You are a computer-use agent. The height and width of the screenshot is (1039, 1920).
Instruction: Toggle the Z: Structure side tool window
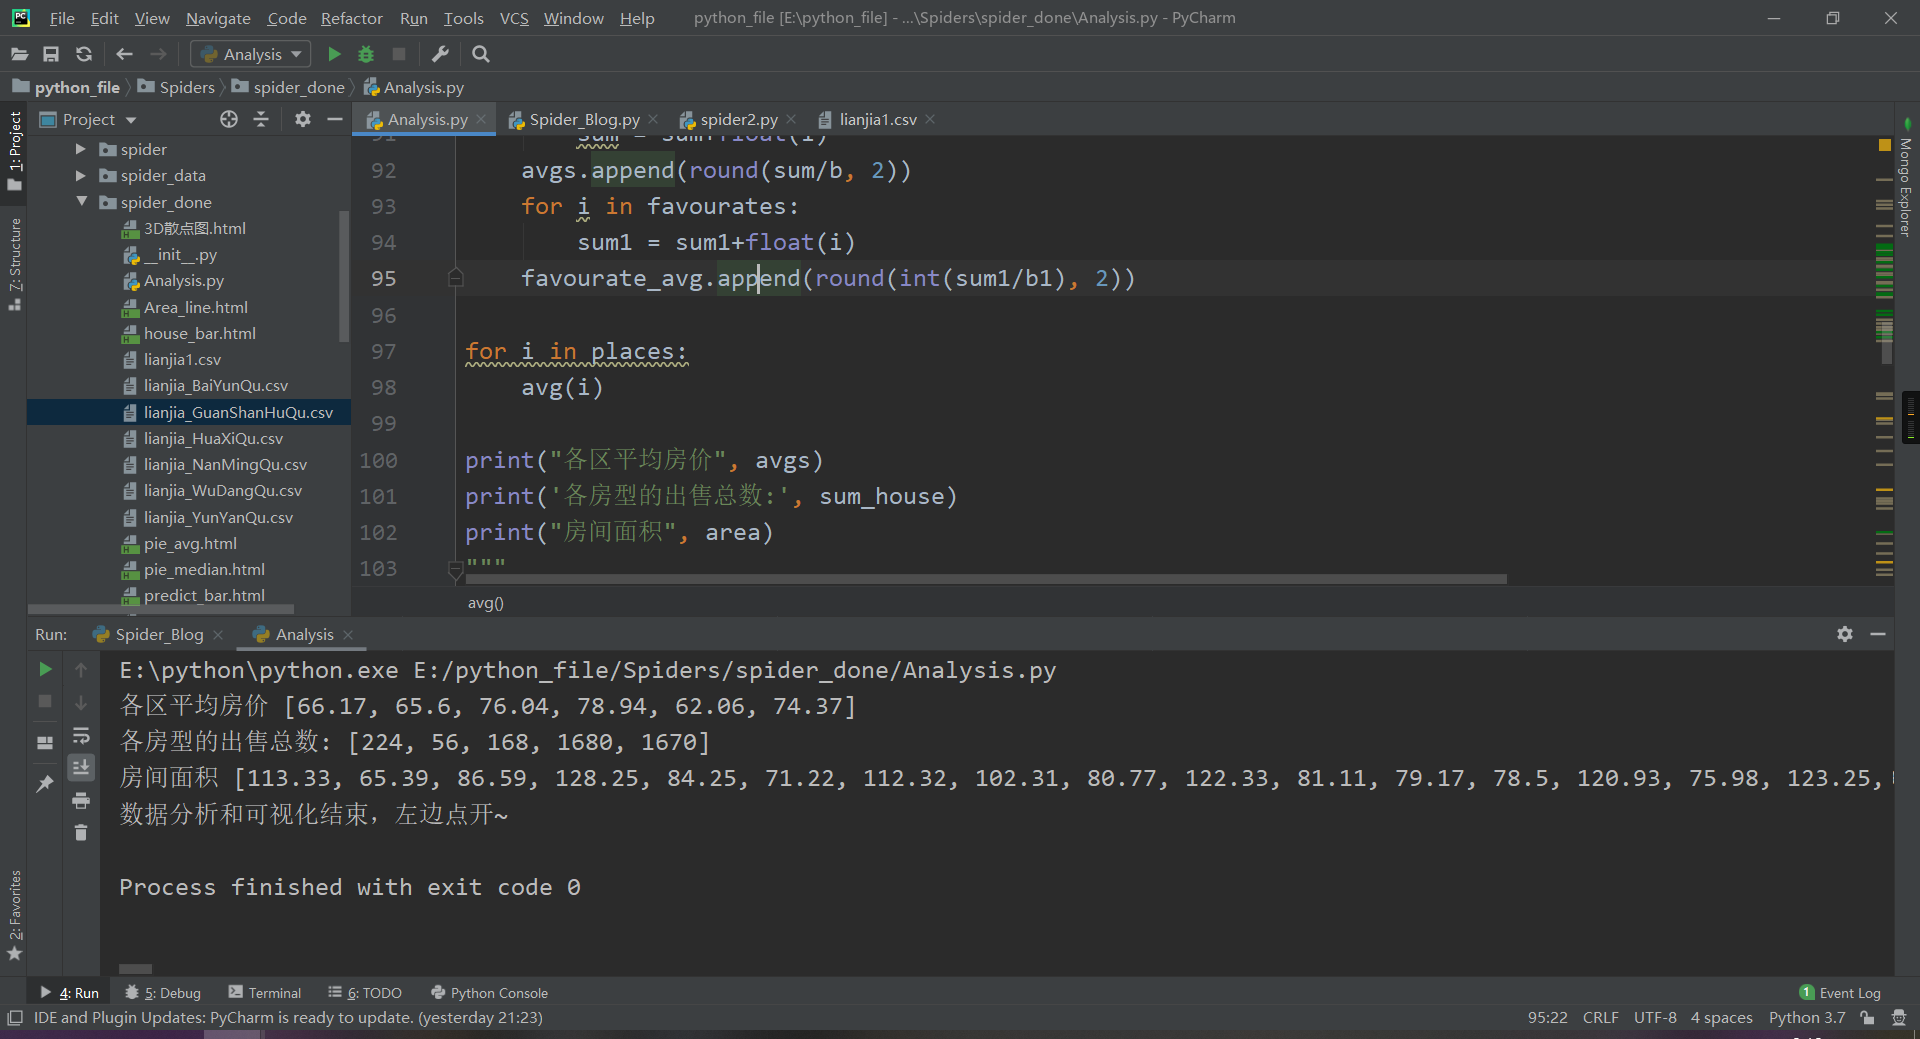[x=14, y=264]
